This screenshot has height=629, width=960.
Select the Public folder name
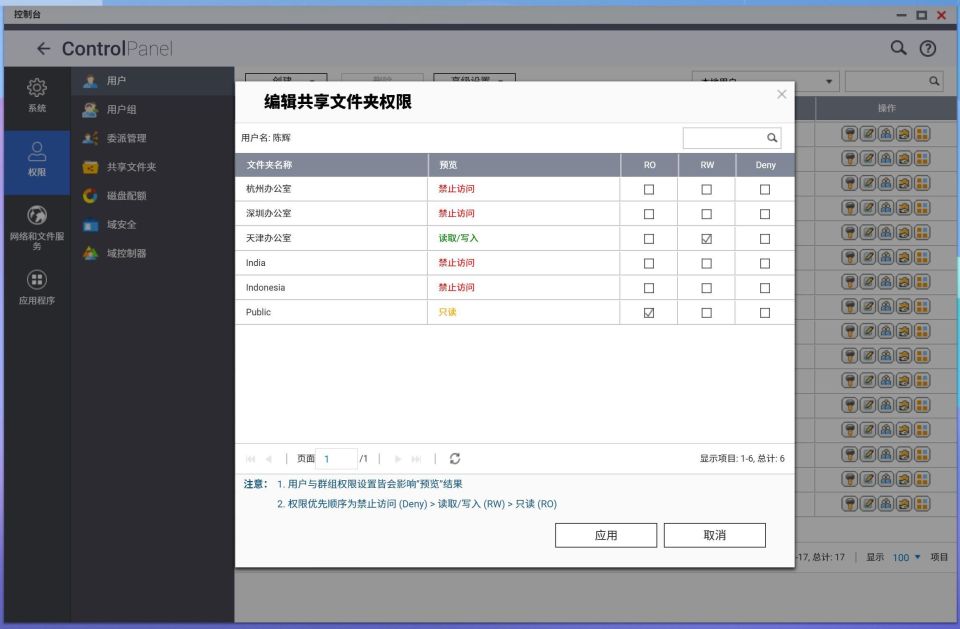tap(258, 312)
